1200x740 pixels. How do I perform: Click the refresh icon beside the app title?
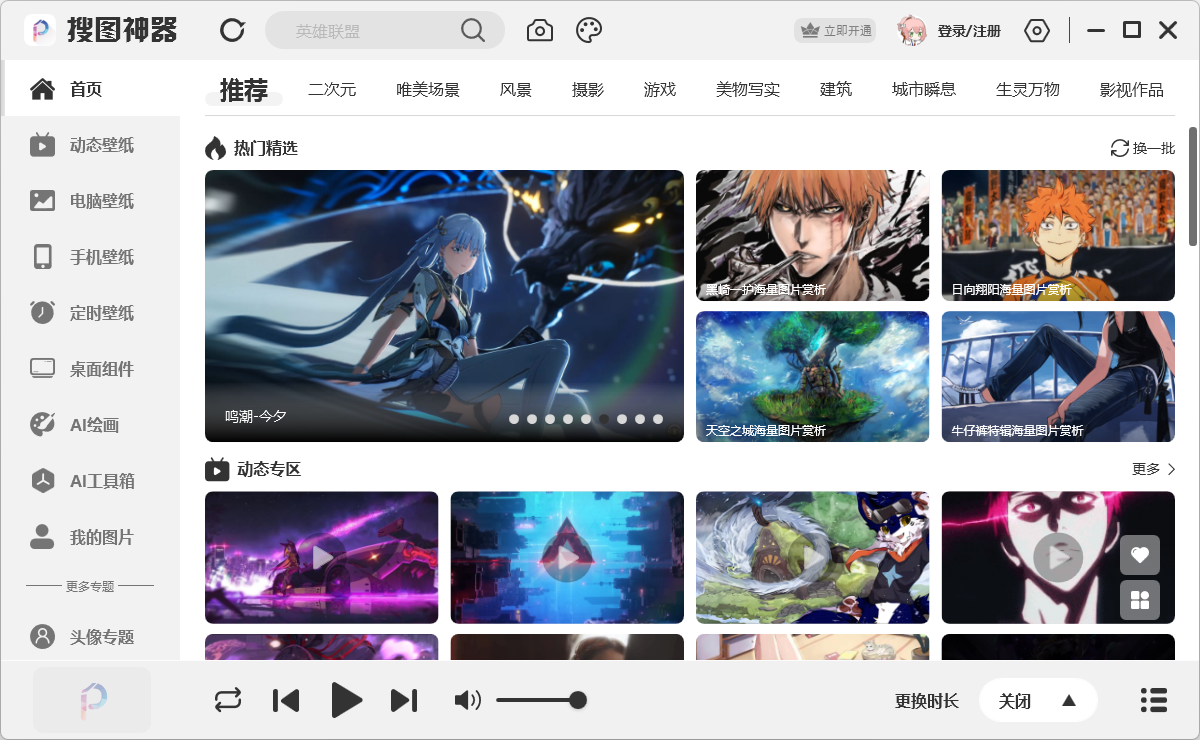pos(232,30)
